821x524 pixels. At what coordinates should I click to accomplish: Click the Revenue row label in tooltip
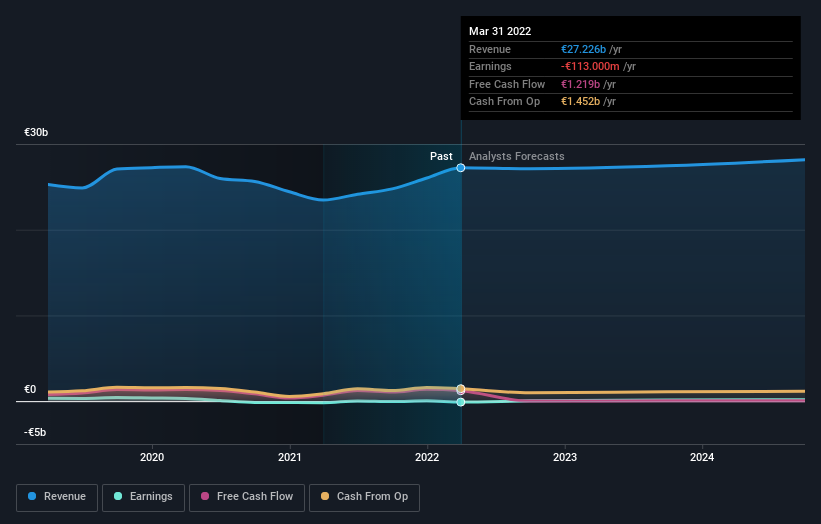pos(490,49)
